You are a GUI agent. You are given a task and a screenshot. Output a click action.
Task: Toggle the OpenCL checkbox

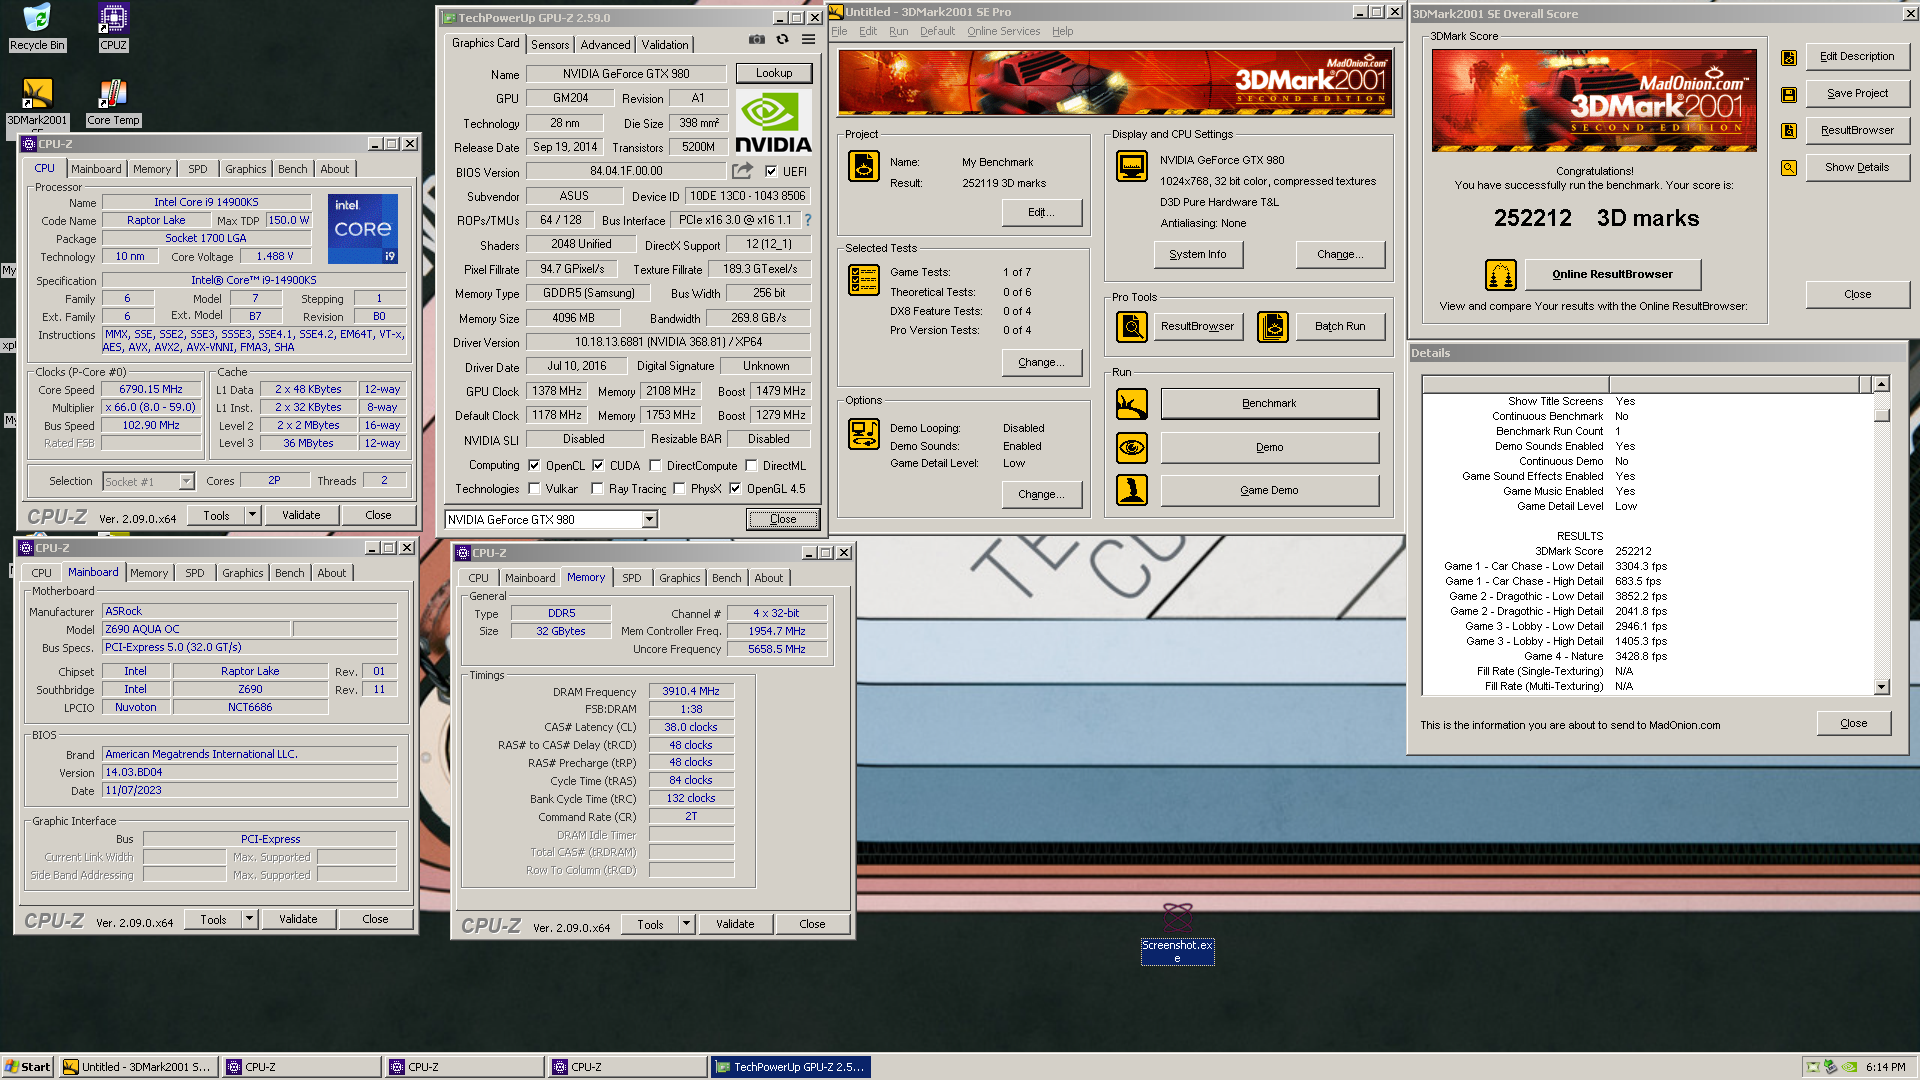click(534, 465)
